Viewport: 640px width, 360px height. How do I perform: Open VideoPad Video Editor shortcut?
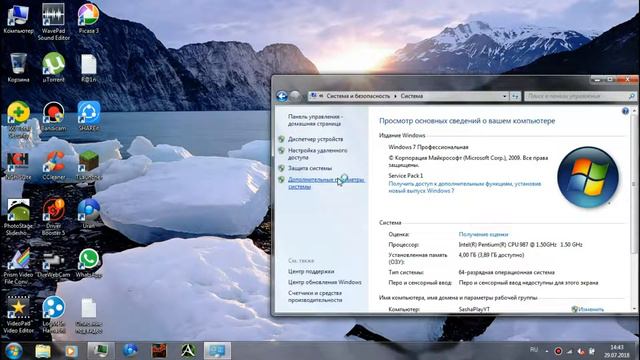click(x=18, y=315)
